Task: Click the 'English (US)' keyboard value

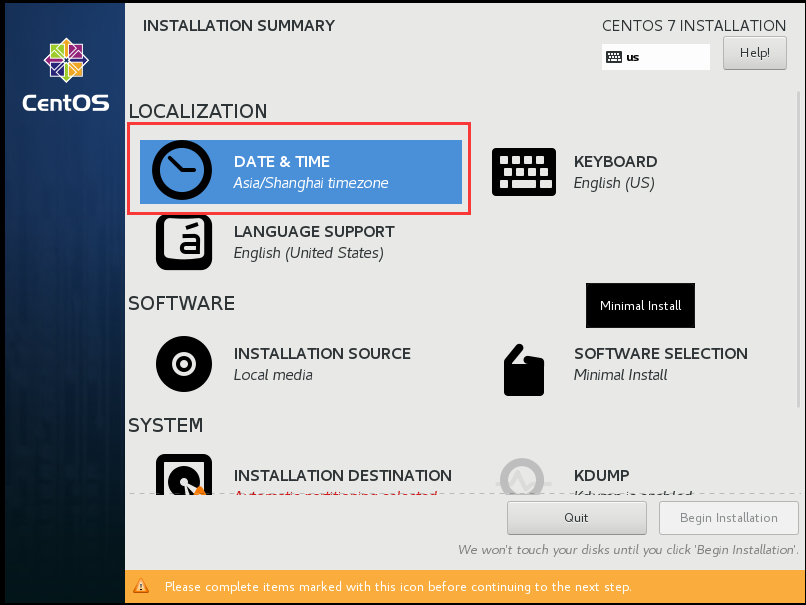Action: tap(614, 183)
